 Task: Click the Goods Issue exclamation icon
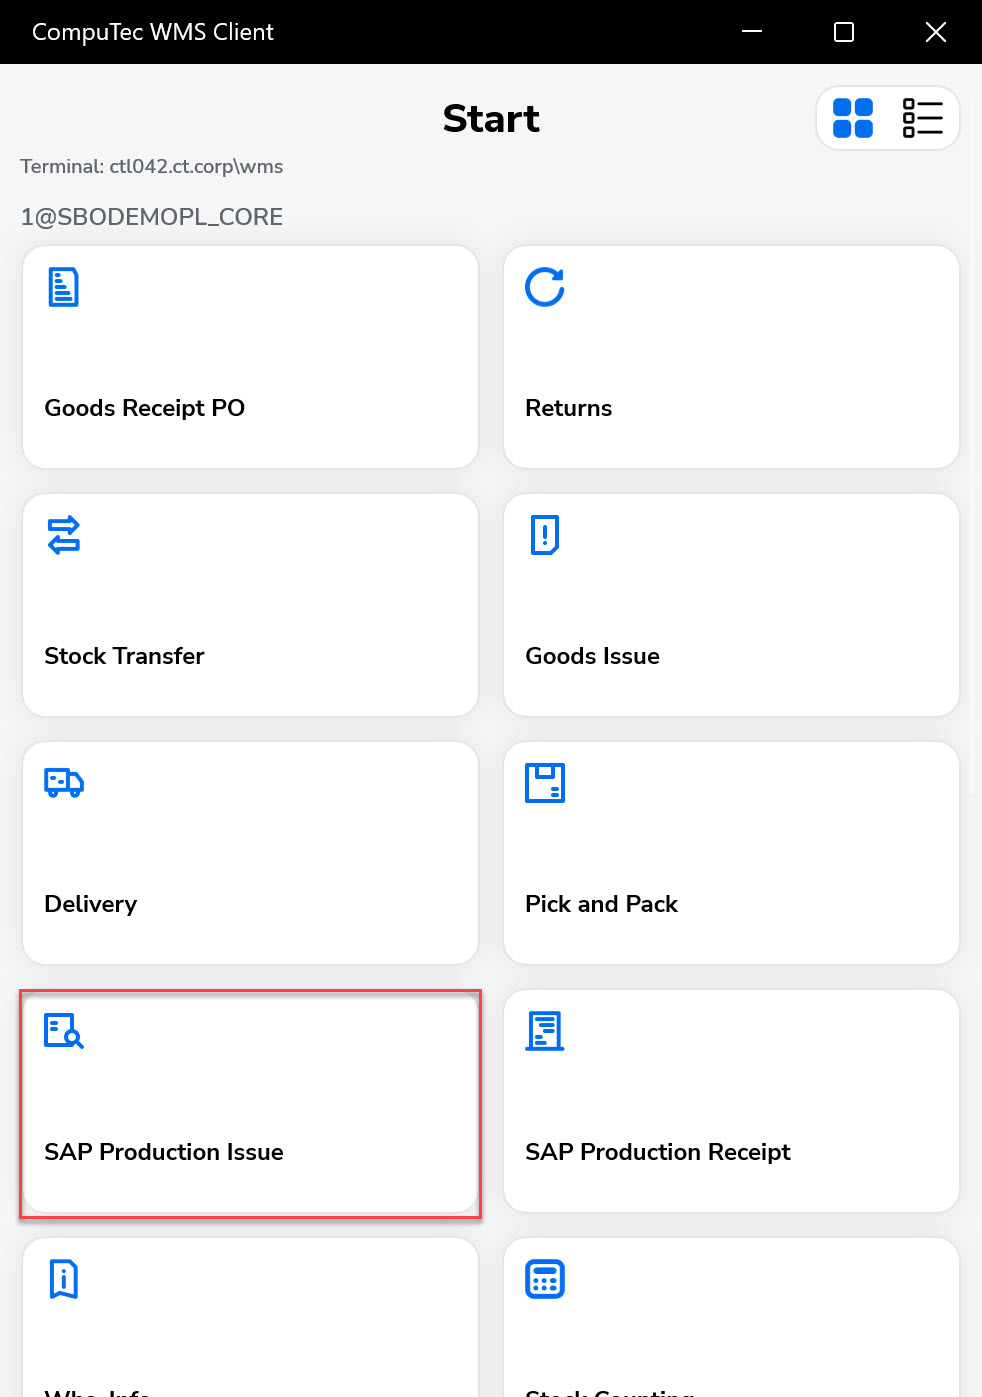coord(544,535)
